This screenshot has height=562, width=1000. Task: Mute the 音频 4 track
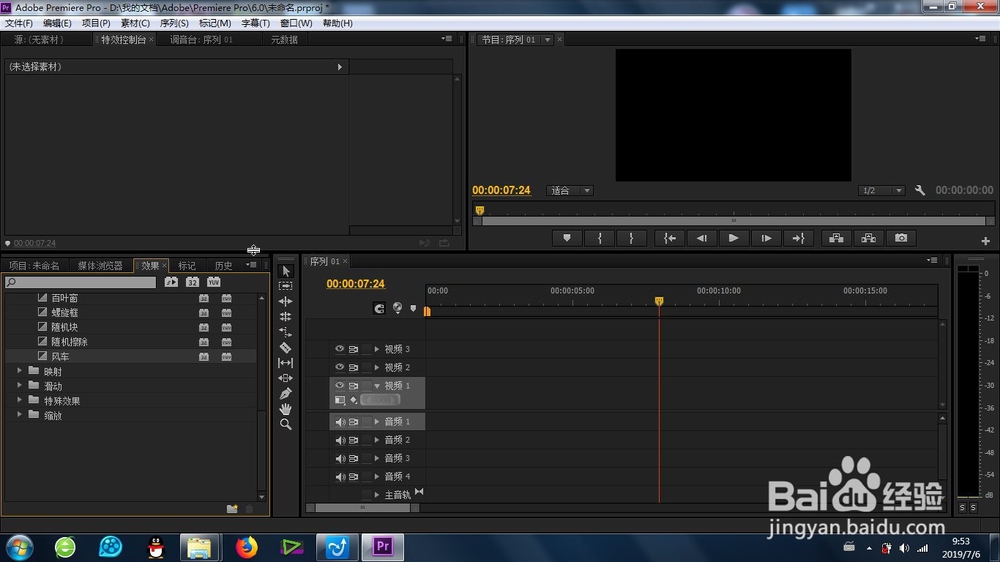coord(340,477)
